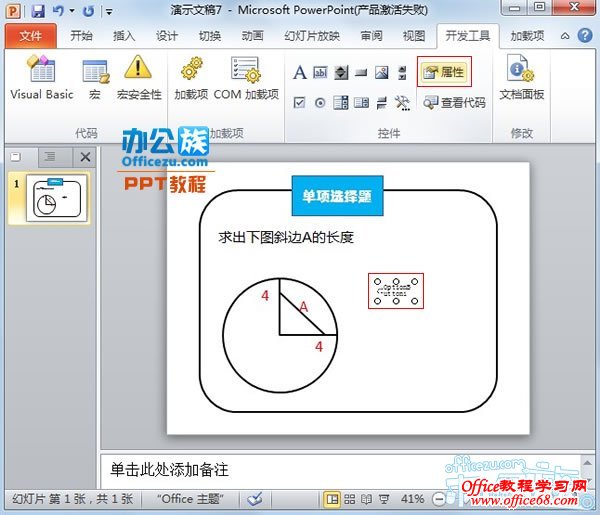
Task: Open the Undo history dropdown arrow
Action: (x=74, y=11)
